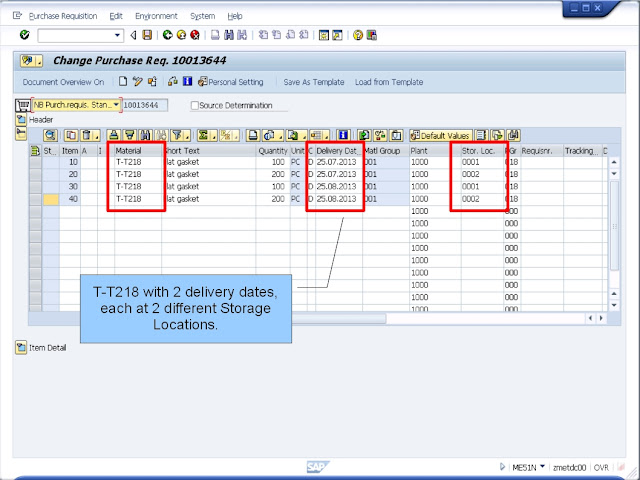Image resolution: width=640 pixels, height=480 pixels.
Task: Open the command field dropdown
Action: (x=117, y=36)
